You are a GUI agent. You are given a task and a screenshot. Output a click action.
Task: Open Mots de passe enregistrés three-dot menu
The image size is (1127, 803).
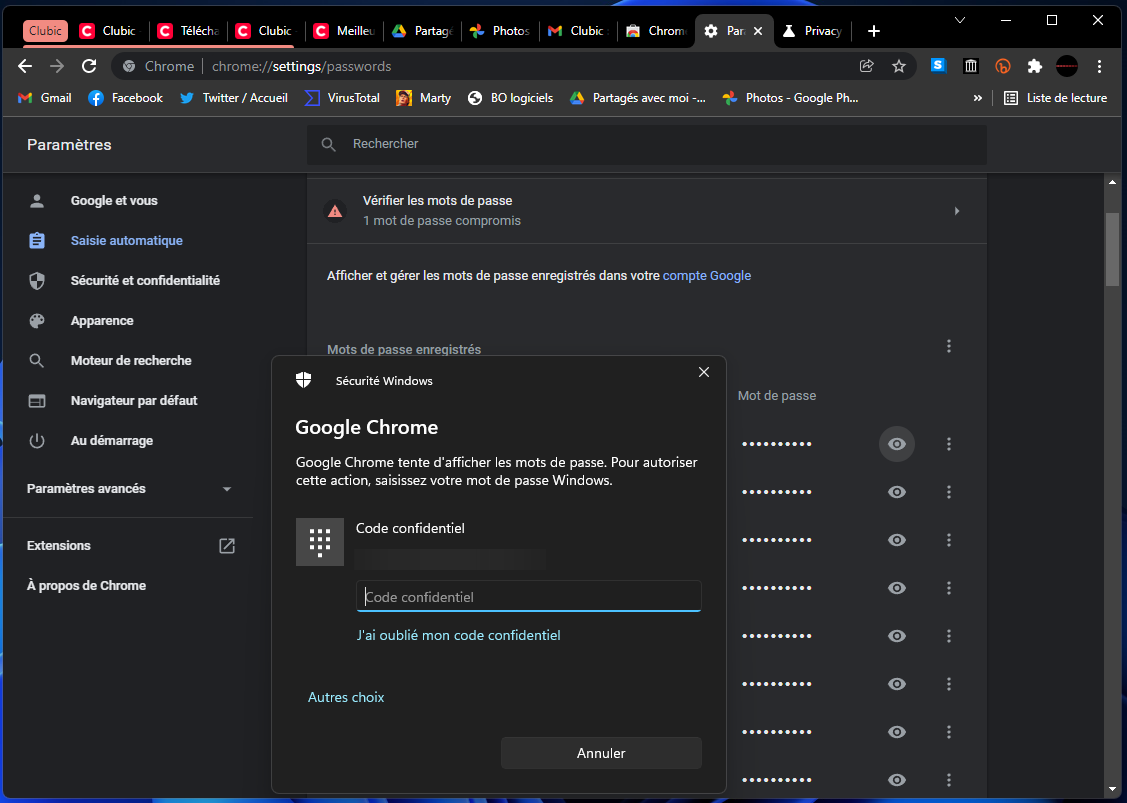pyautogui.click(x=949, y=347)
